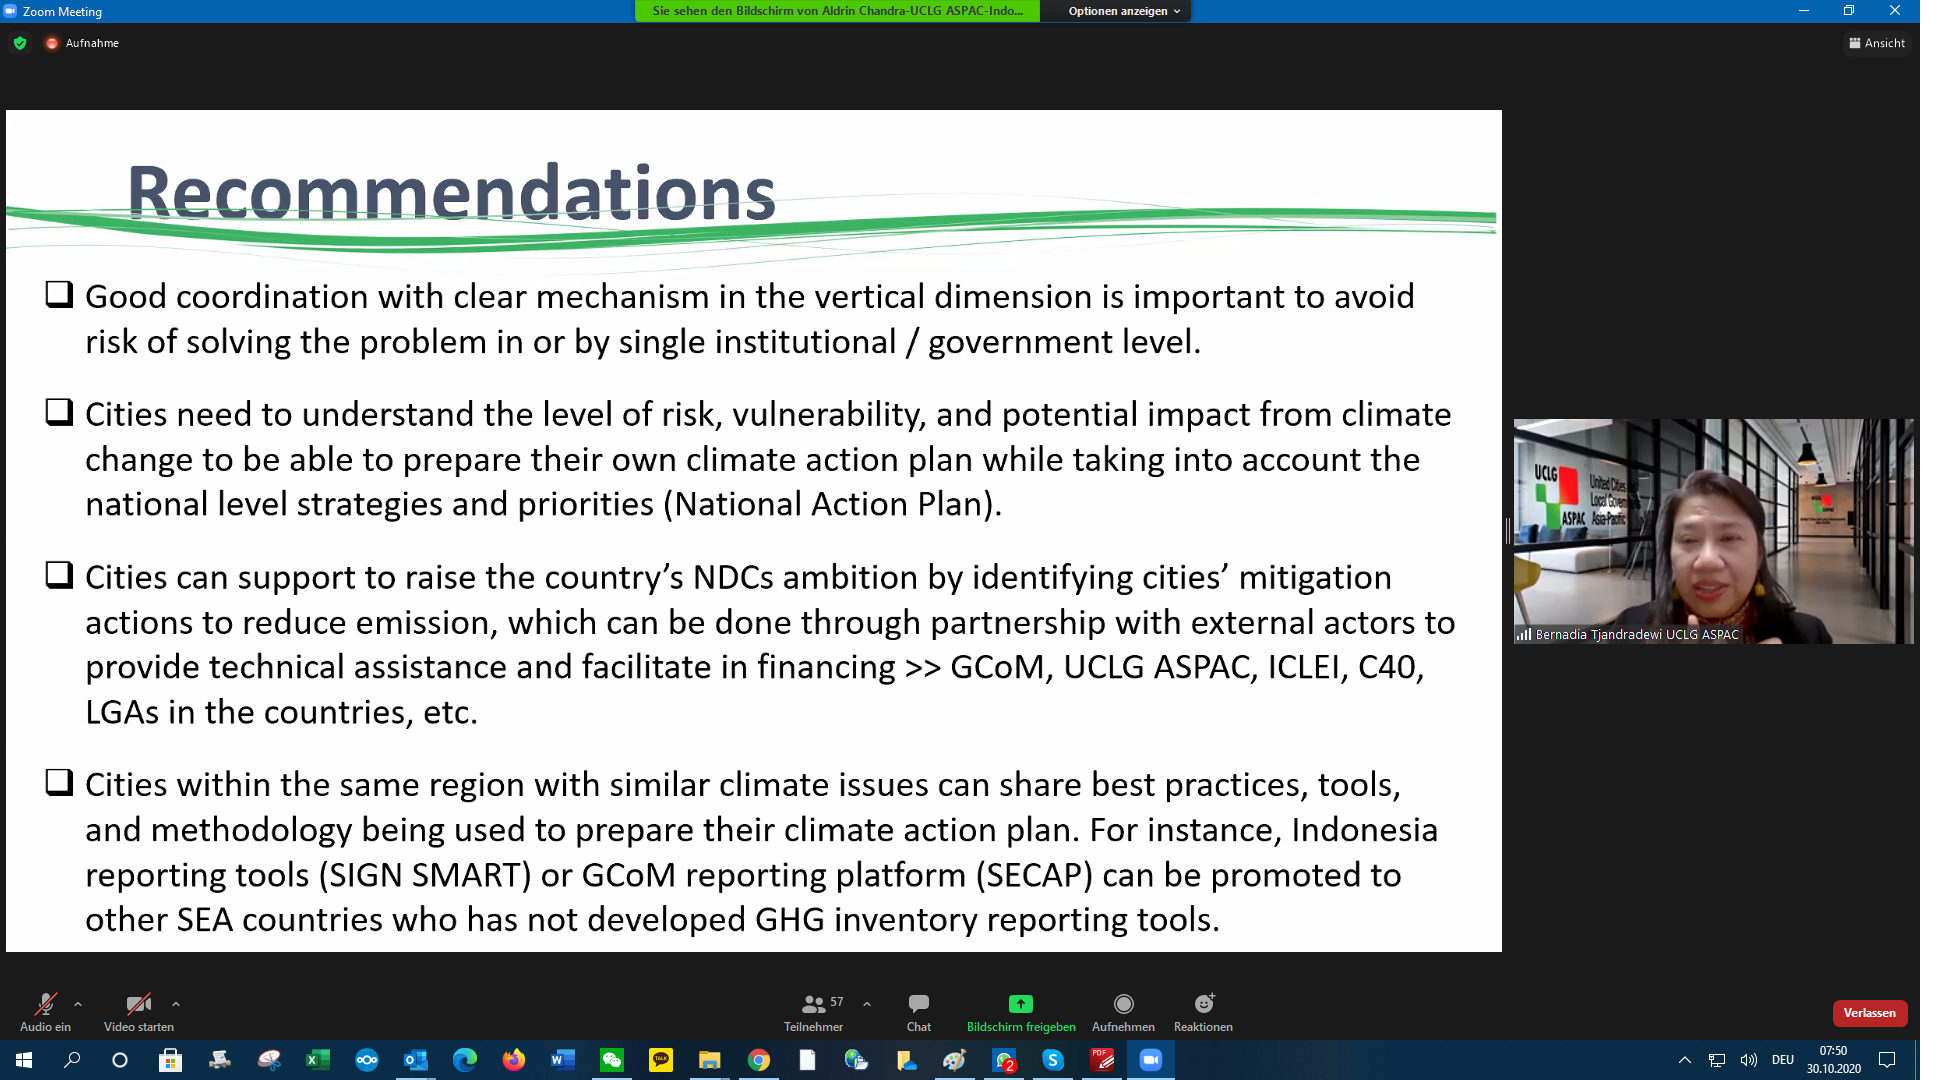The width and height of the screenshot is (1938, 1080).
Task: Expand the audio options arrow
Action: pos(78,1004)
